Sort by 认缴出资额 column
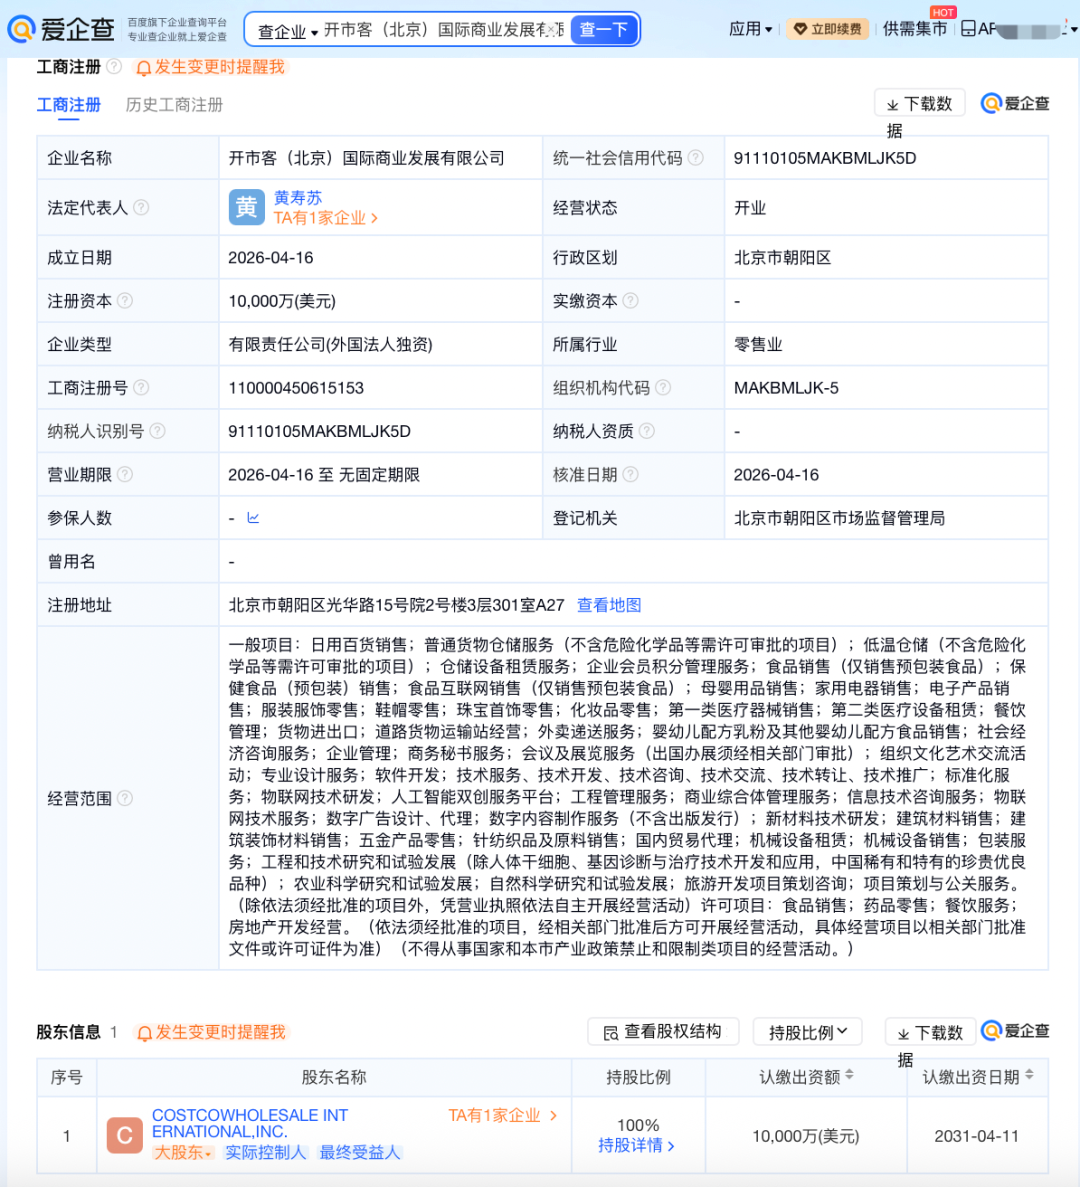 pyautogui.click(x=849, y=1075)
